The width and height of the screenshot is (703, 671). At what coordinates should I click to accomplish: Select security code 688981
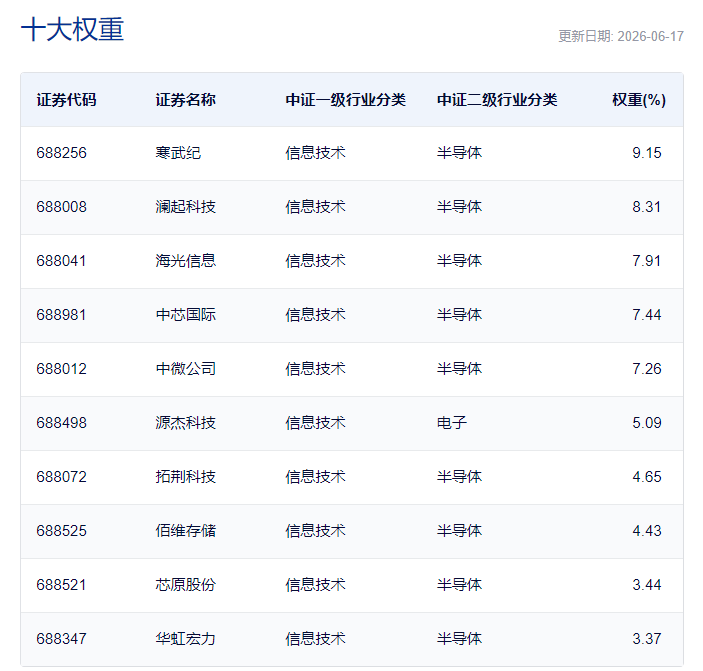(61, 315)
